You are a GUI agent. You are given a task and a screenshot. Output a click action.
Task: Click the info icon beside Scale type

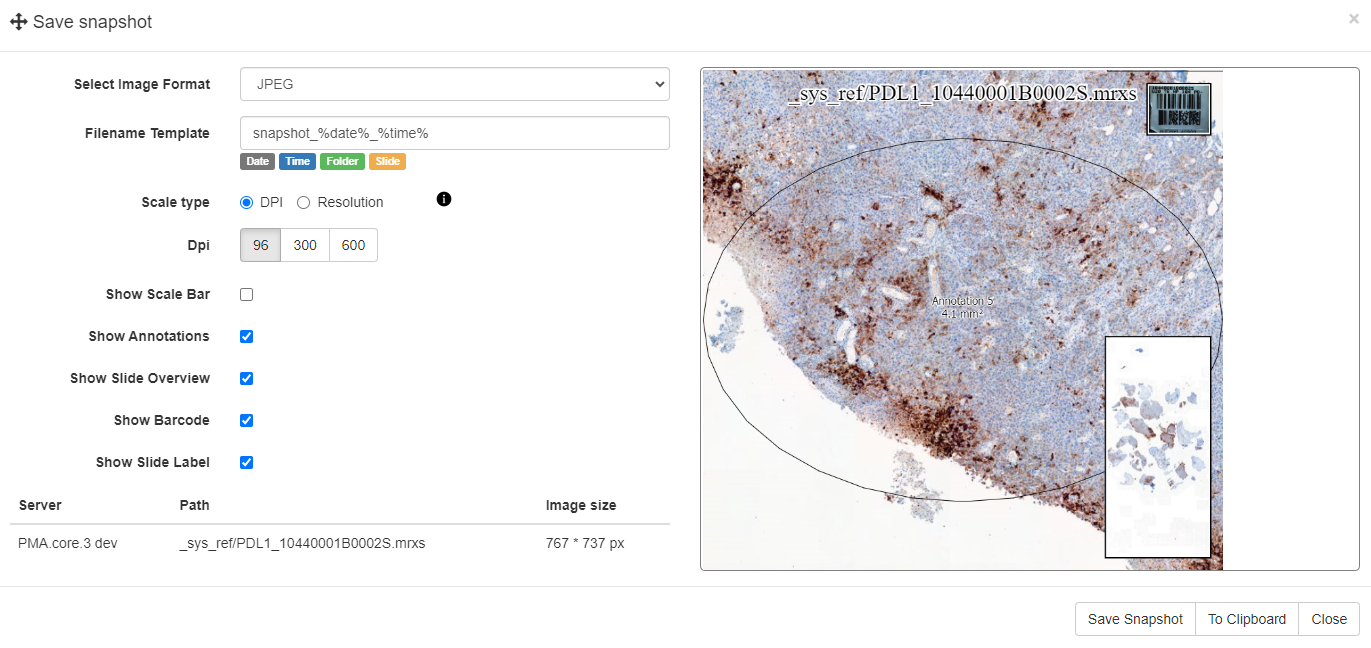click(444, 199)
